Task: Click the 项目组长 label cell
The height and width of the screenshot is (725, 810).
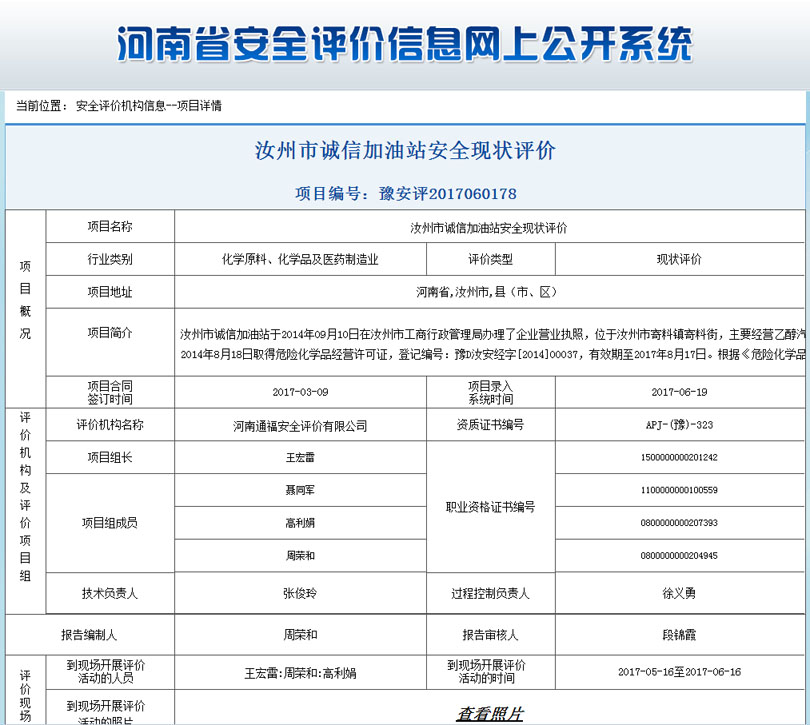Action: 110,457
